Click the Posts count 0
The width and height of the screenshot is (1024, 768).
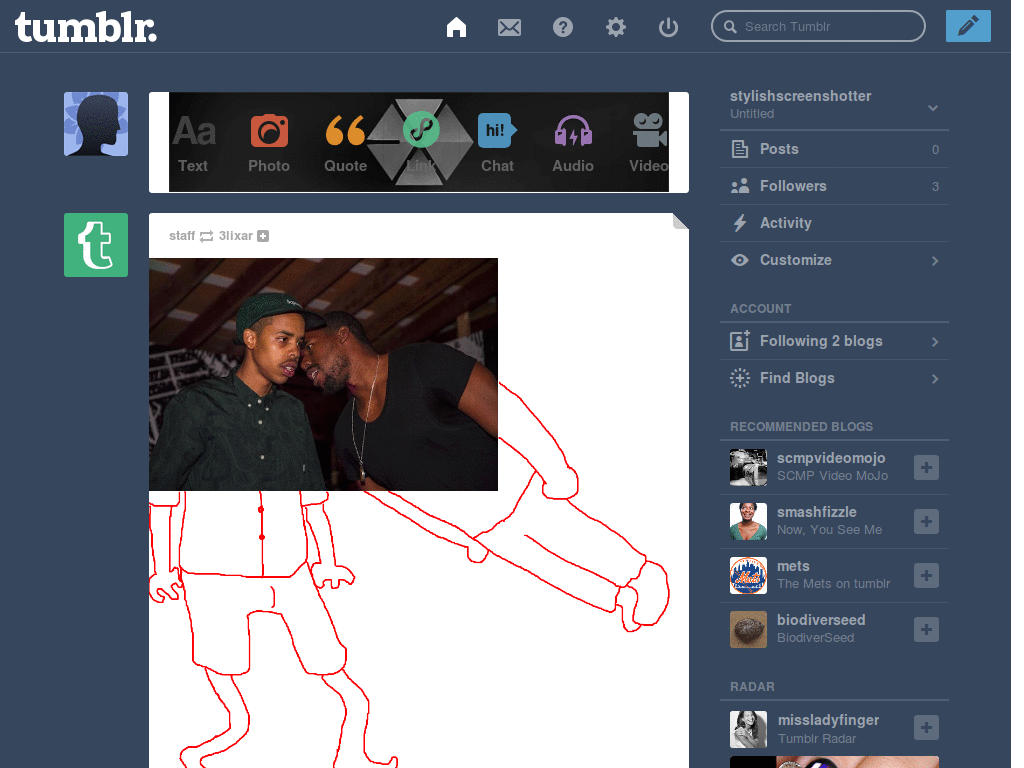pyautogui.click(x=935, y=150)
